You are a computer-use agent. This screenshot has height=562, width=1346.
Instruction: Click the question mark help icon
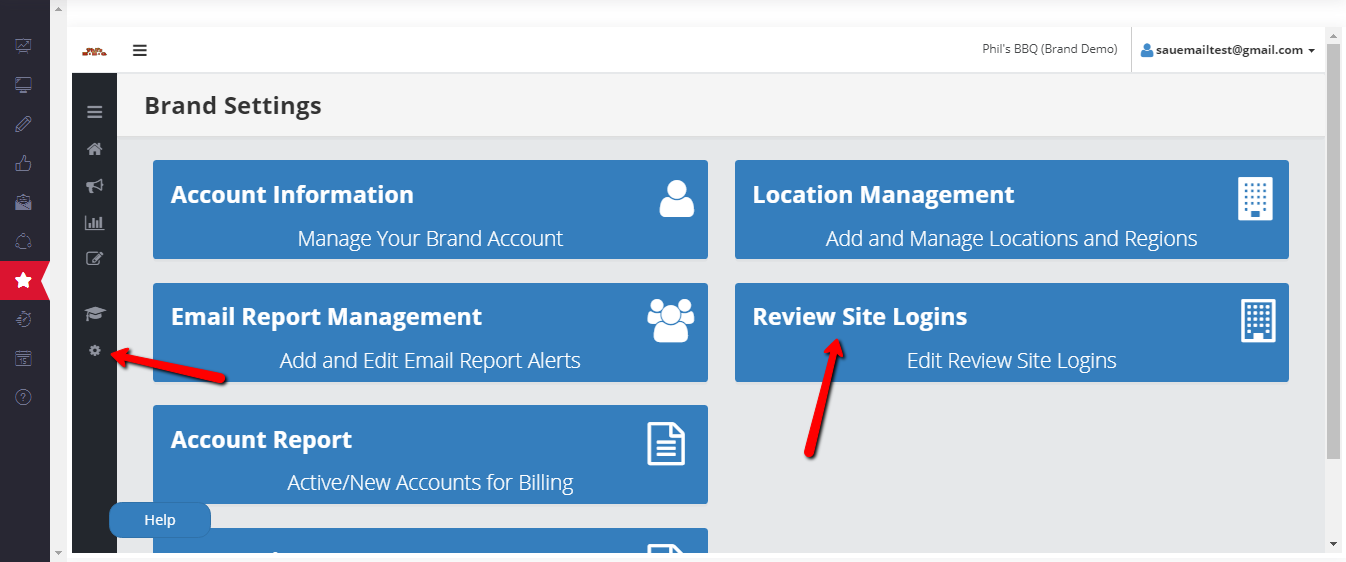pyautogui.click(x=24, y=397)
